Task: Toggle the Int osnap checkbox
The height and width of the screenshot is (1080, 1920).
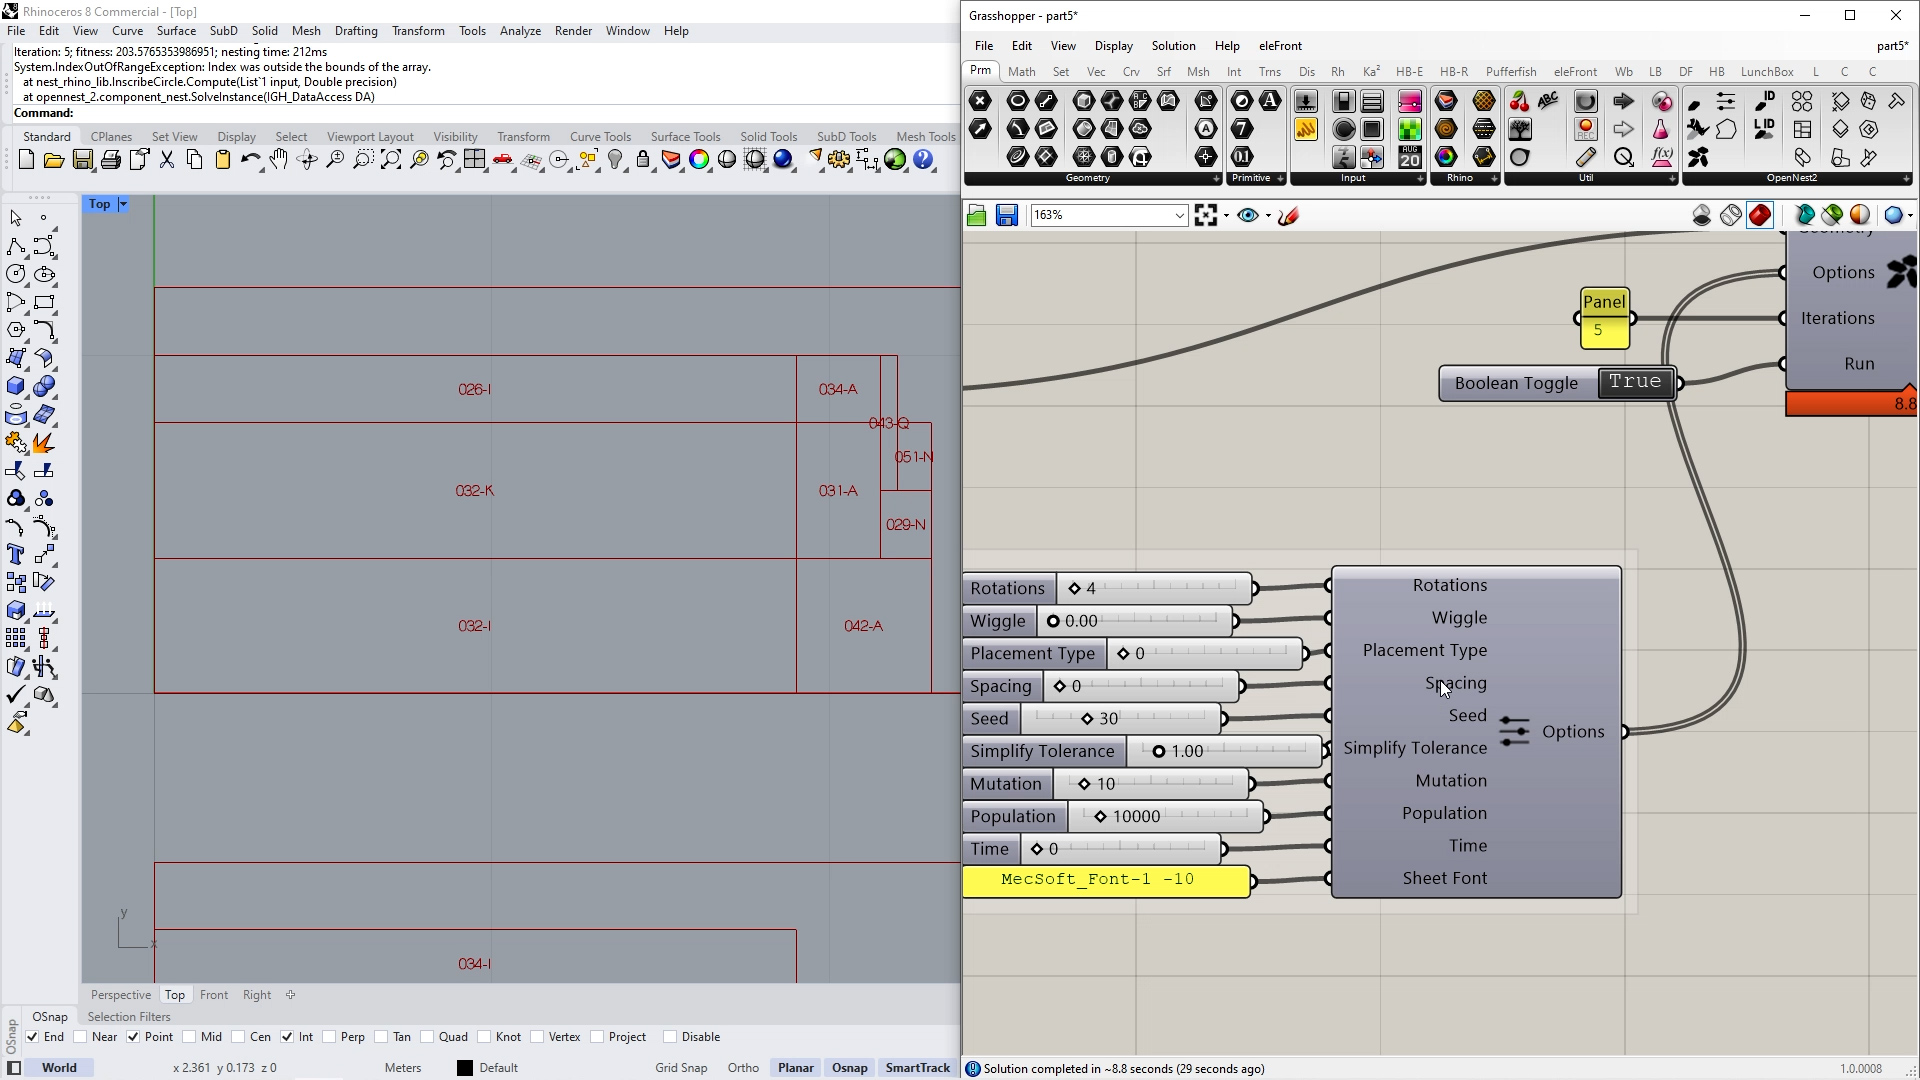Action: (x=287, y=1037)
